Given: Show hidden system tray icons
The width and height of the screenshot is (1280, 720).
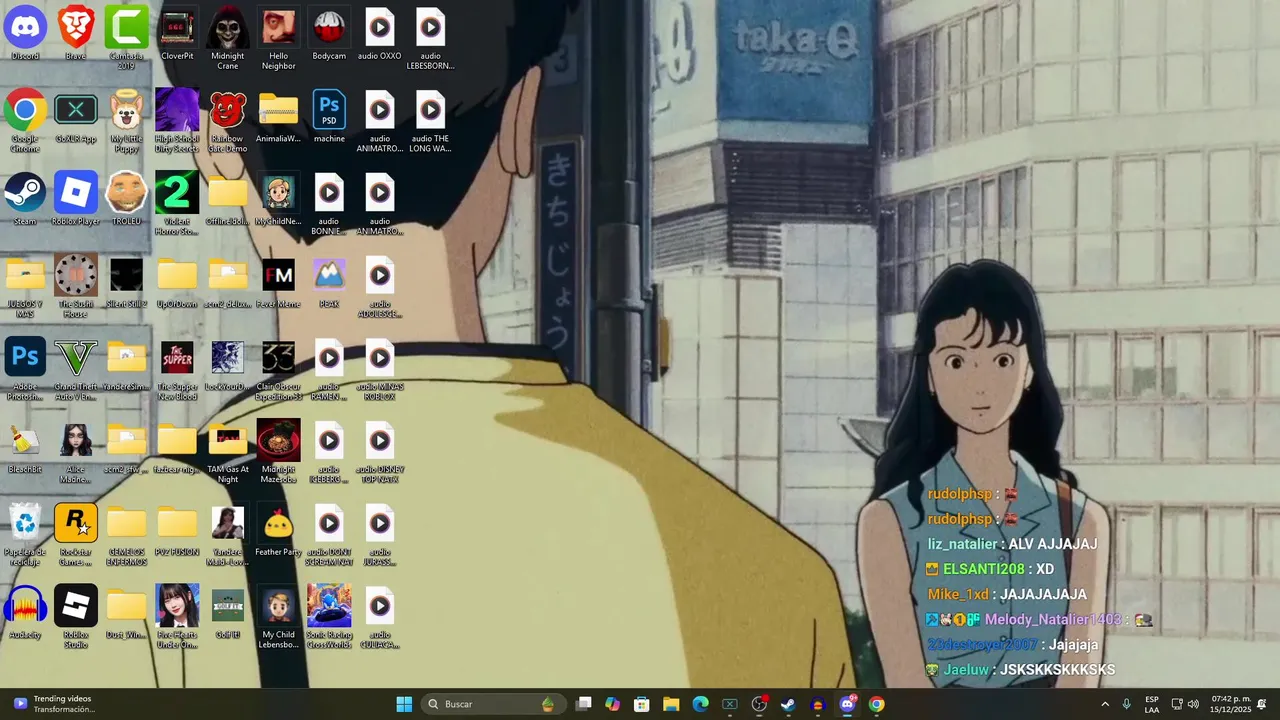Looking at the screenshot, I should point(1105,704).
